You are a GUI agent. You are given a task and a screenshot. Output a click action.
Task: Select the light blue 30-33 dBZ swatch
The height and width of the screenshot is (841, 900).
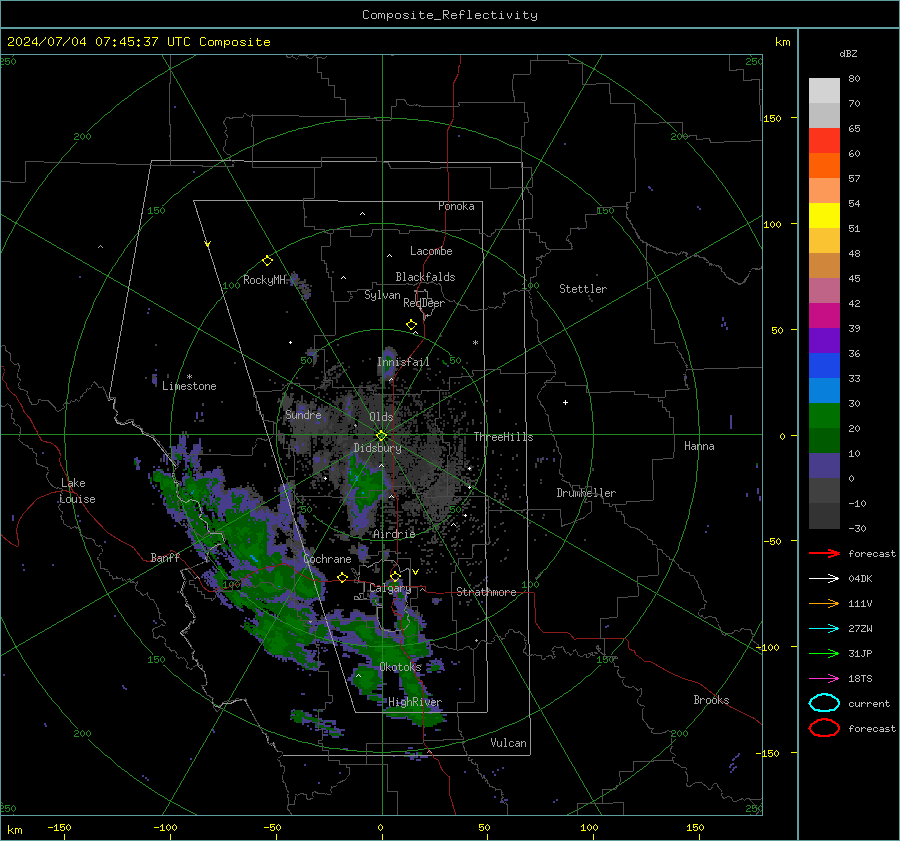tap(824, 391)
